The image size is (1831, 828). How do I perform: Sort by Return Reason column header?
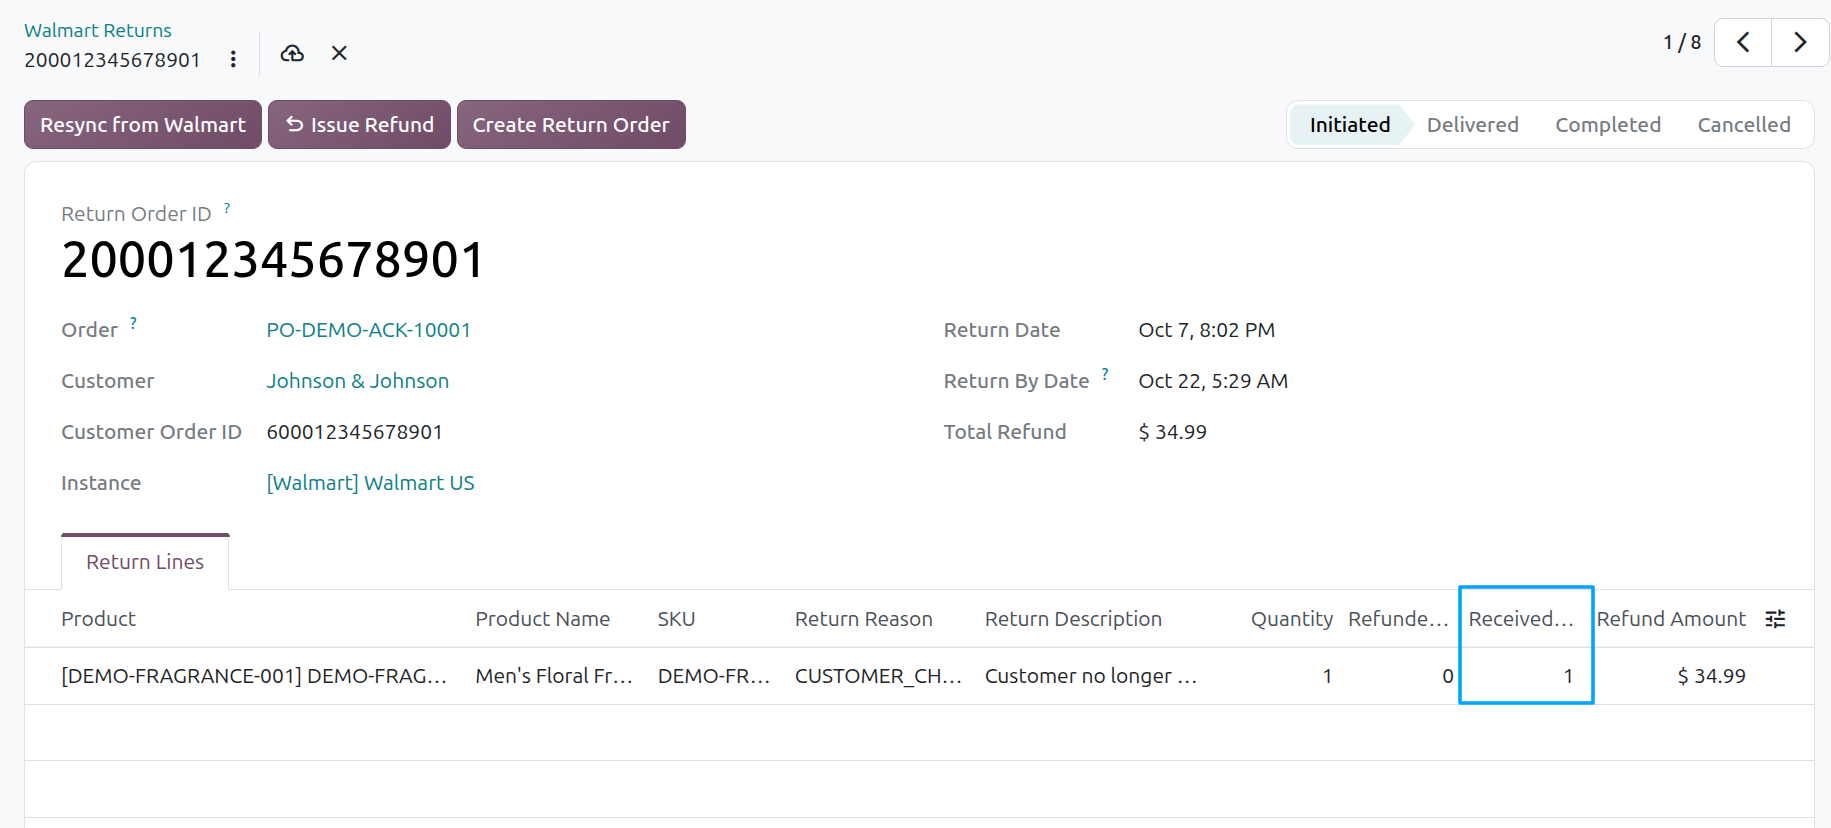pos(863,619)
